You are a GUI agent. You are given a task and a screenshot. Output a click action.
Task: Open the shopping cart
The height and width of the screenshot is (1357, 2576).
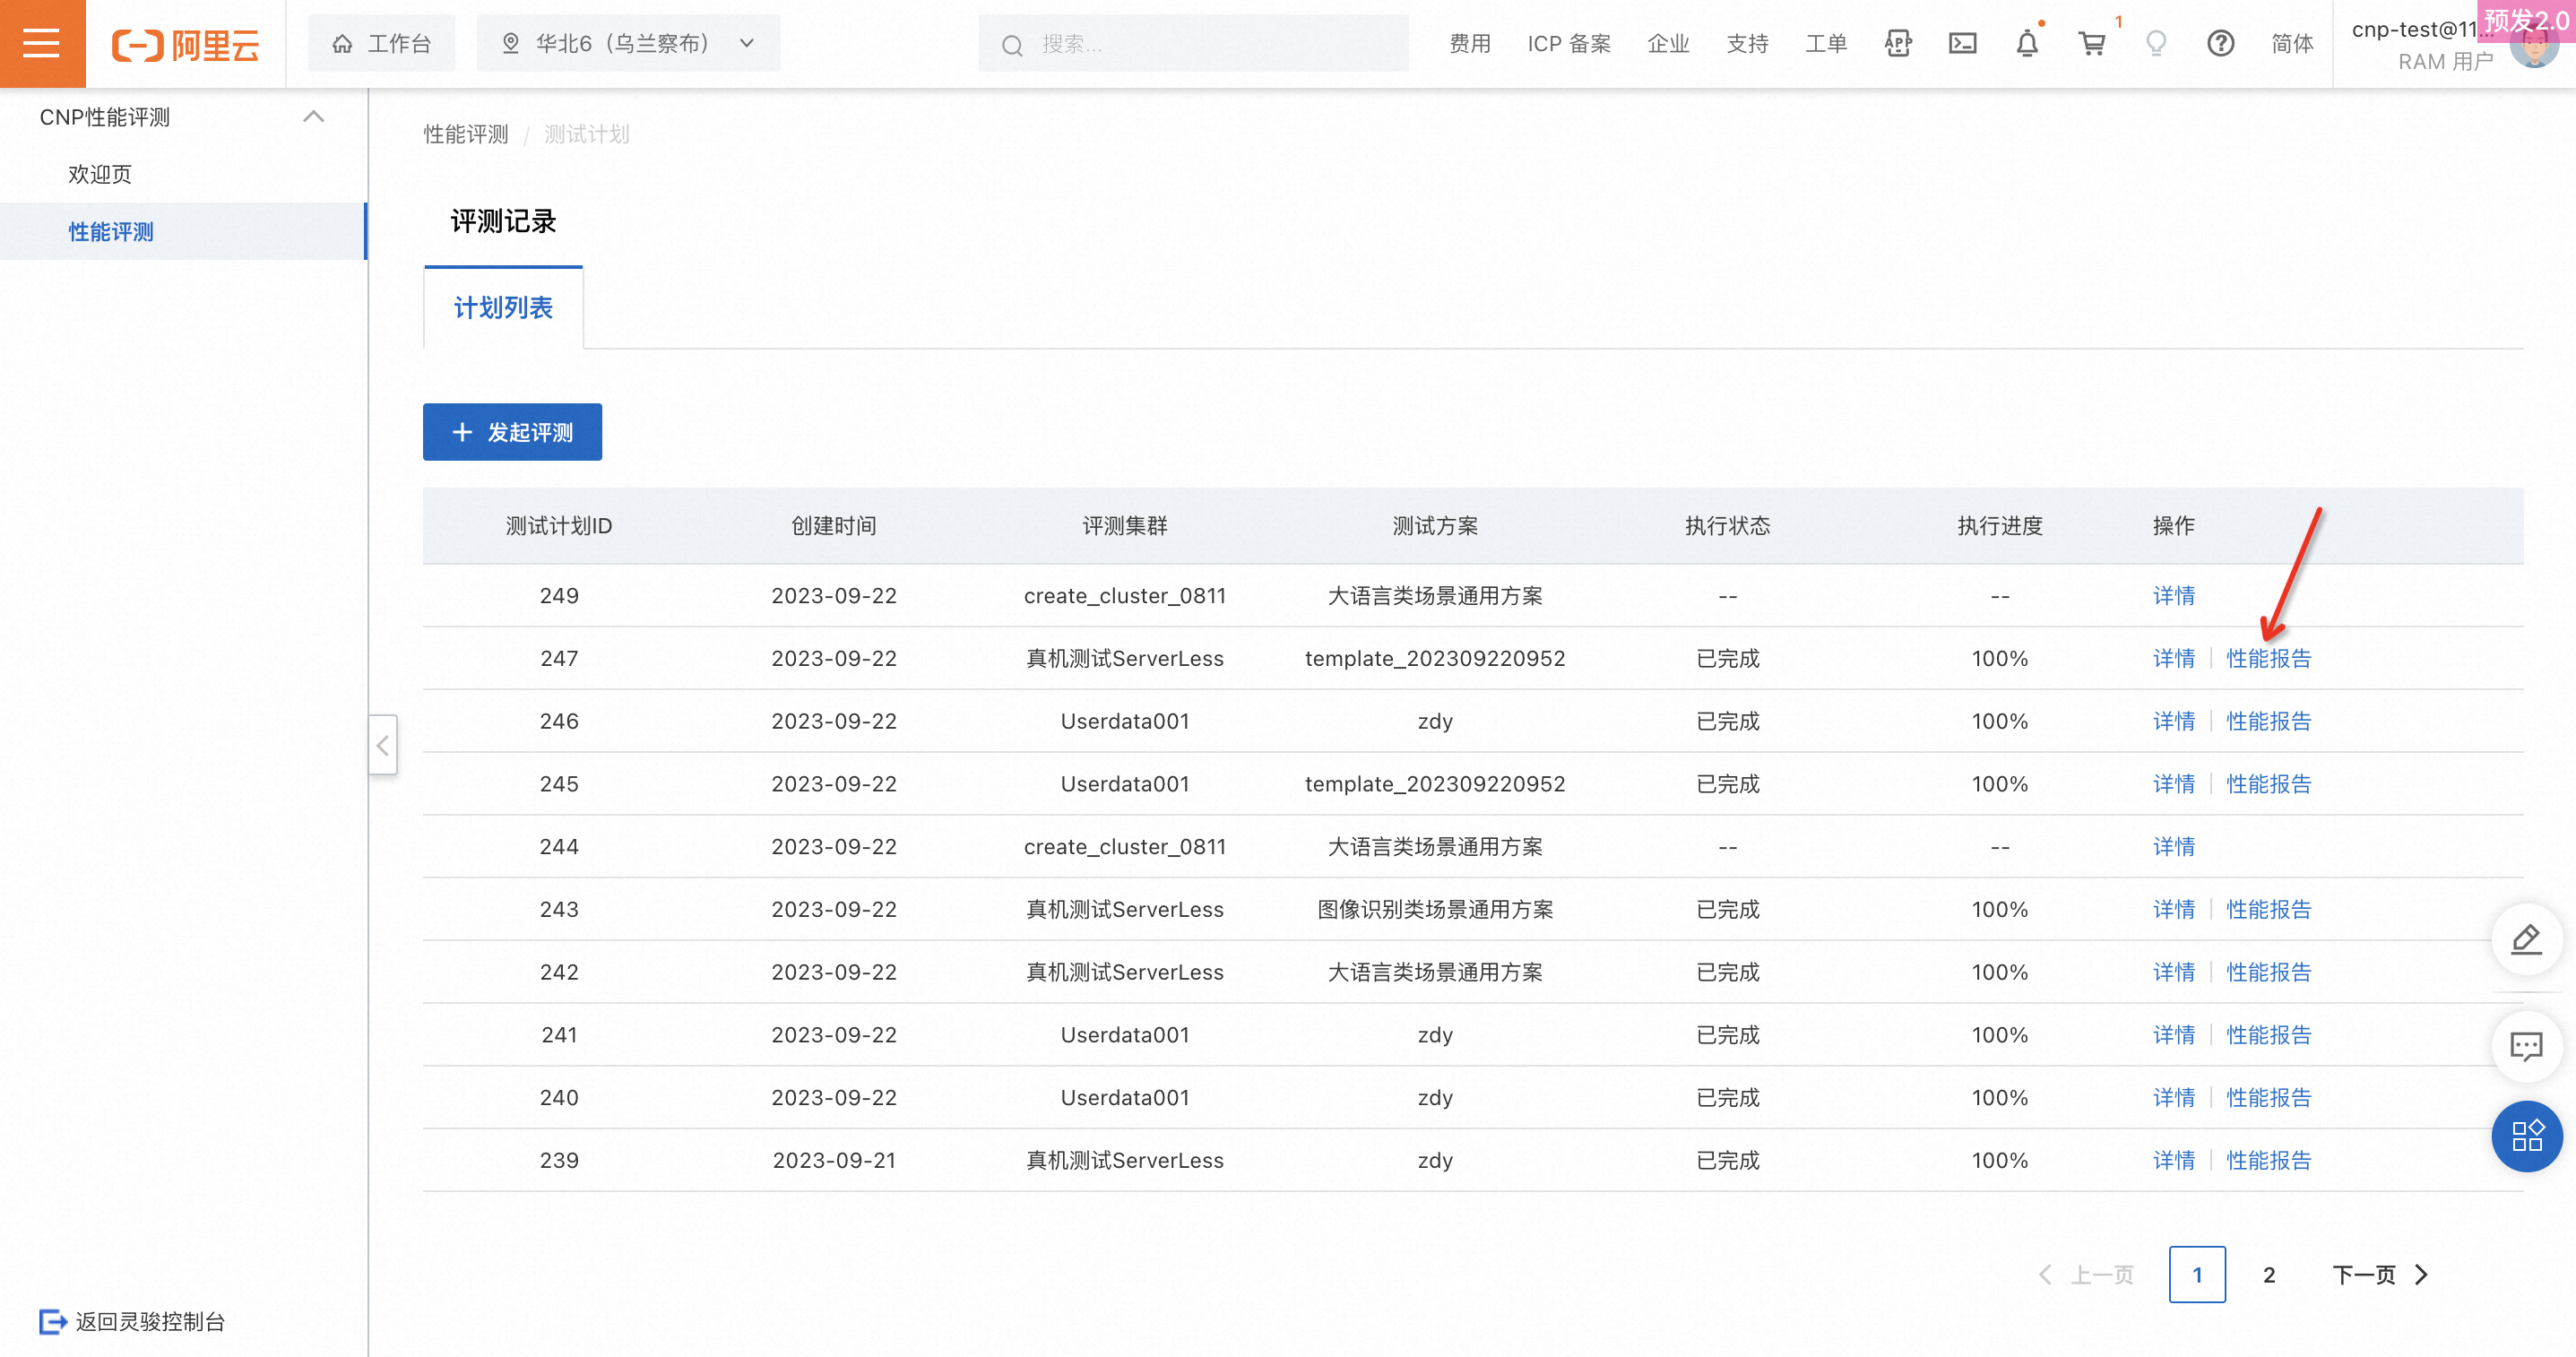click(2091, 43)
